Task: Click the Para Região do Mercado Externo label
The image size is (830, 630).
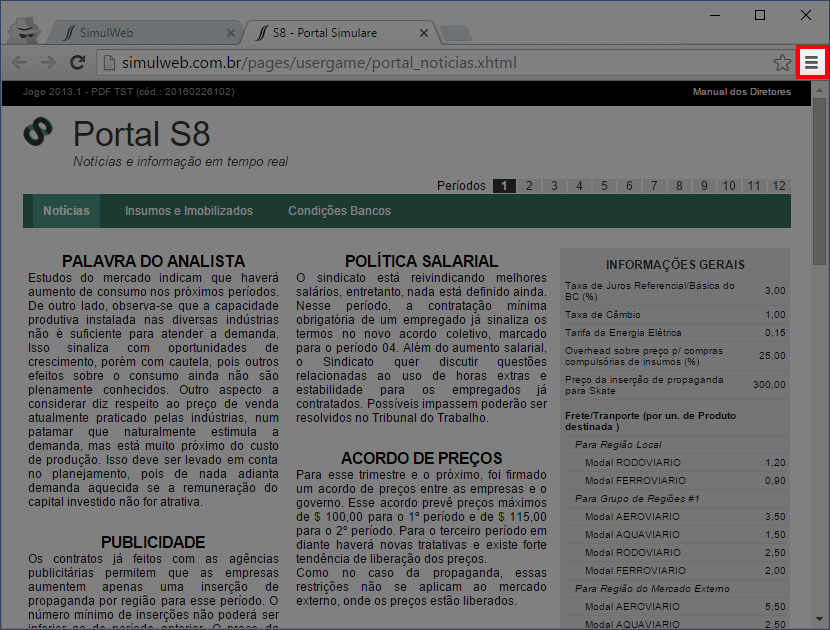Action: tap(652, 589)
